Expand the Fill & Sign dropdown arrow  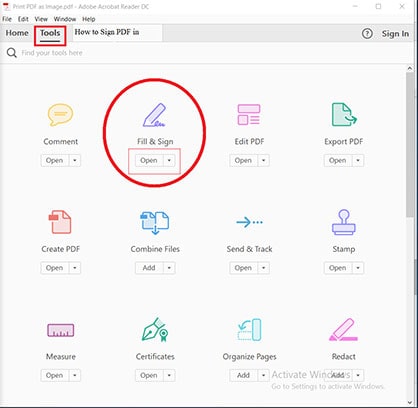[169, 160]
